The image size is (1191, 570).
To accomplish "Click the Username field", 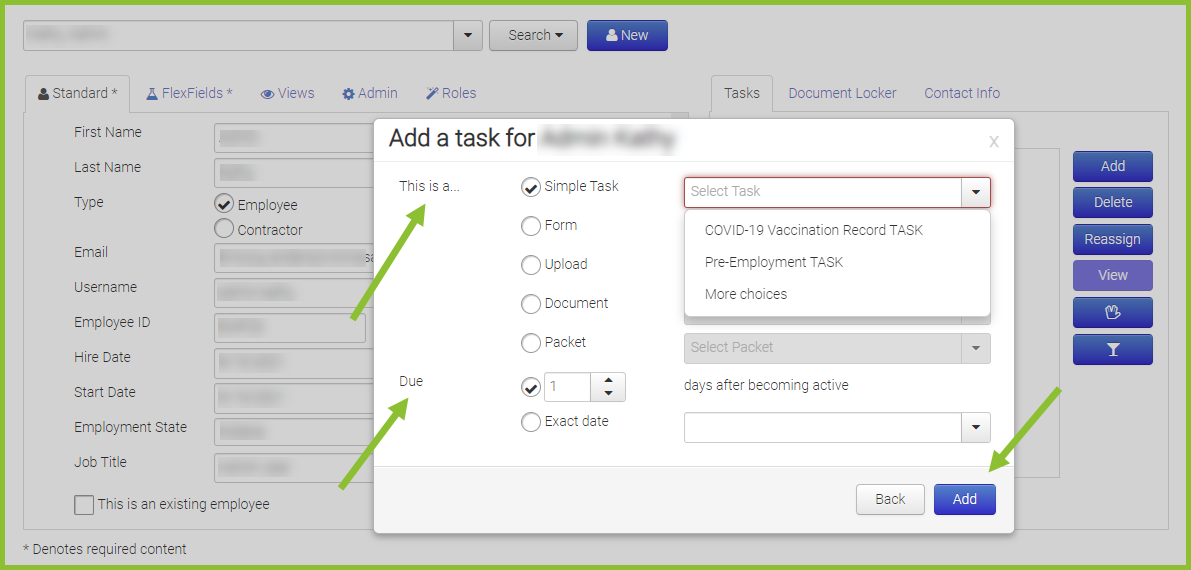I will 295,293.
